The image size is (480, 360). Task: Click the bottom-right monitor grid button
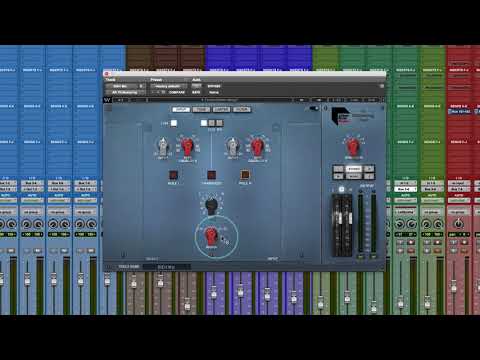[x=369, y=176]
